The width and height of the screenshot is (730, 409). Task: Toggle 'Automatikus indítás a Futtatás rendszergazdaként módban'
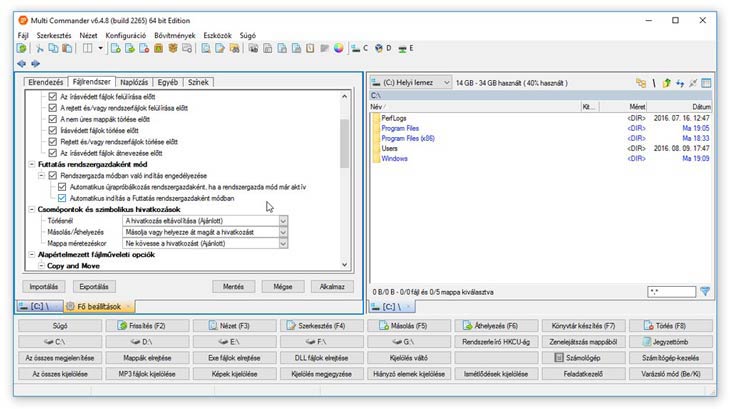pyautogui.click(x=63, y=197)
